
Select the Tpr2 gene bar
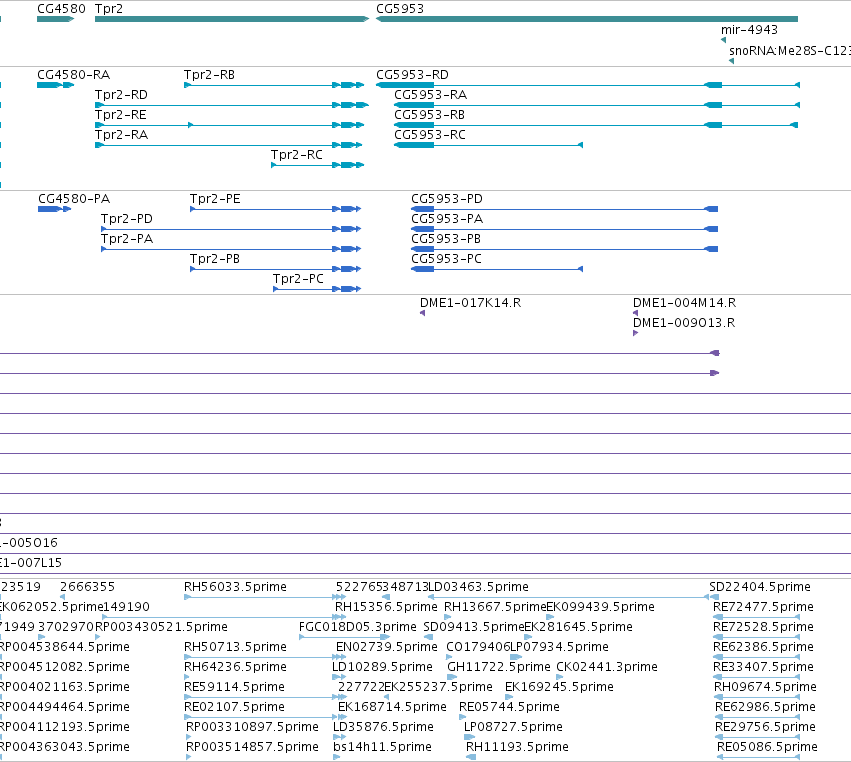point(232,19)
